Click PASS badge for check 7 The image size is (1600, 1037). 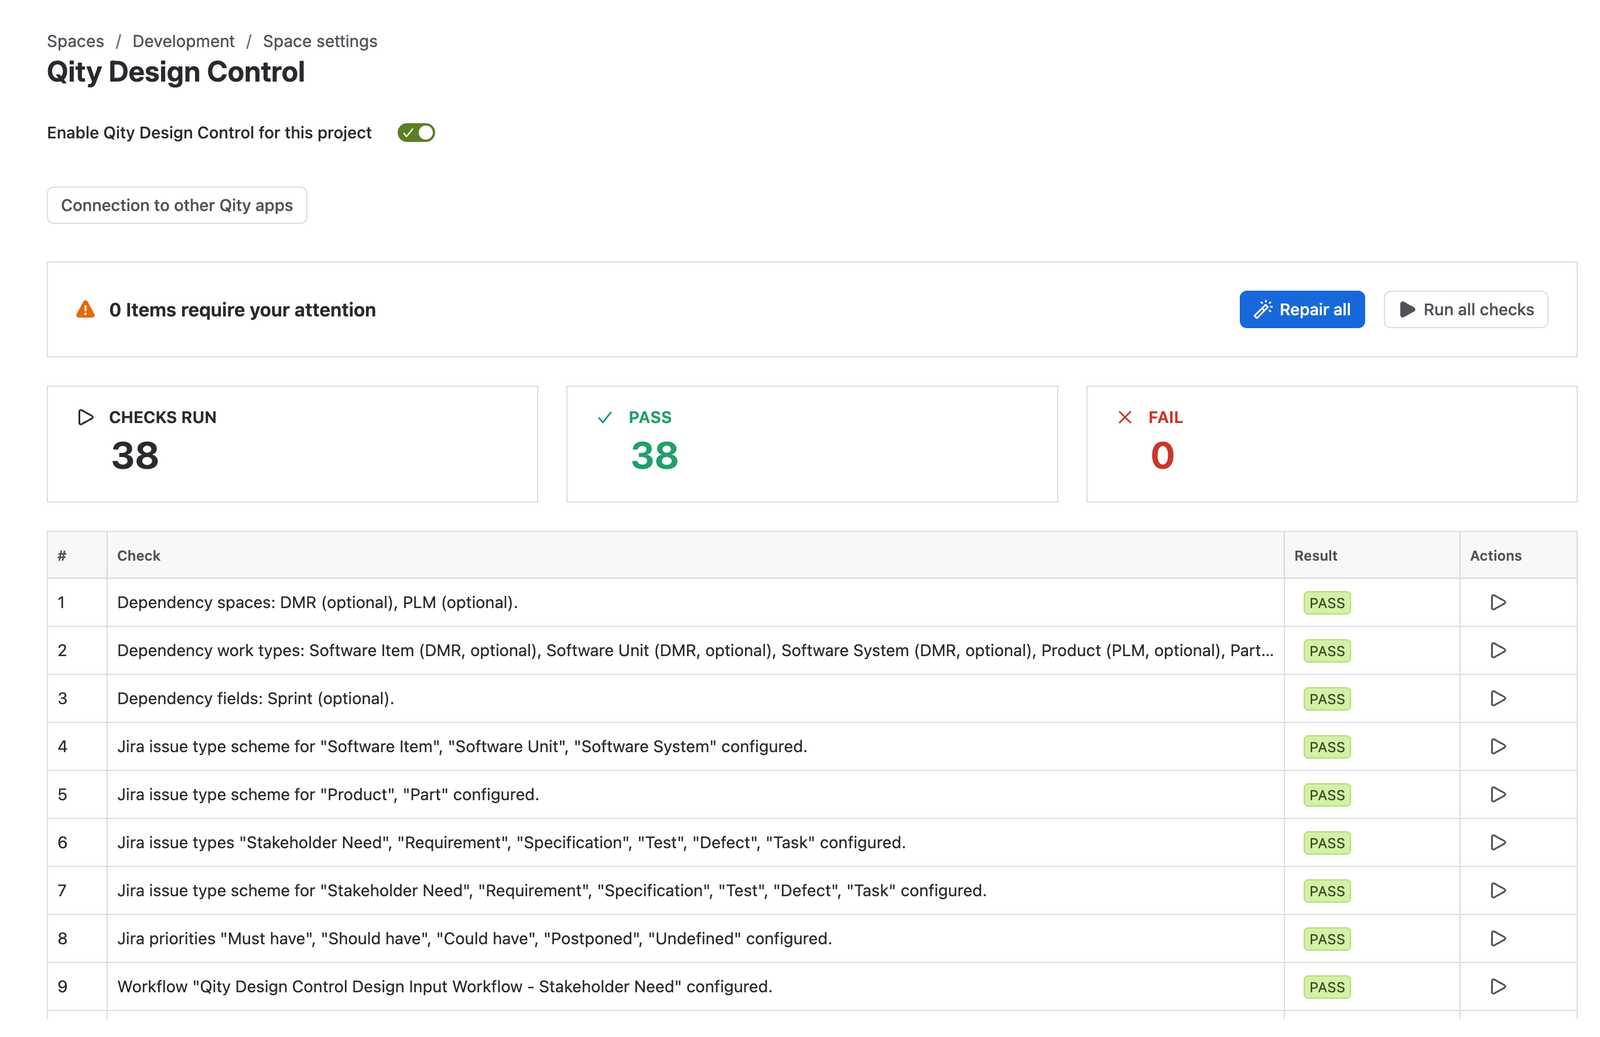1327,891
